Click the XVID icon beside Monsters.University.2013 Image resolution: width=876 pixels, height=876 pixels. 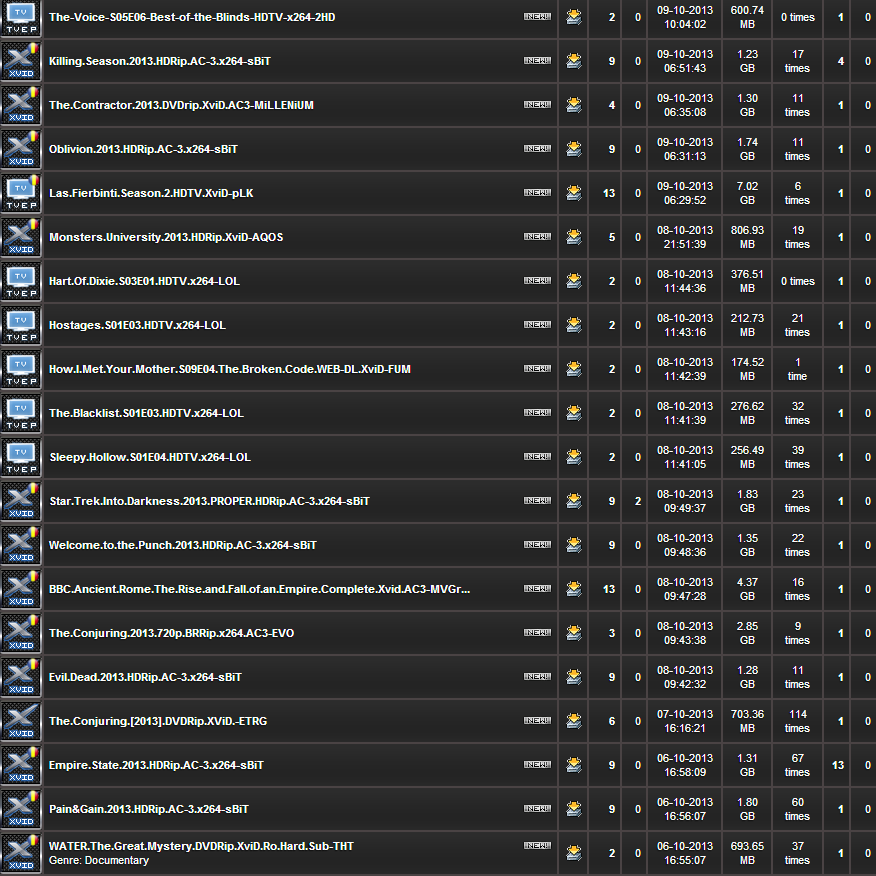(21, 237)
